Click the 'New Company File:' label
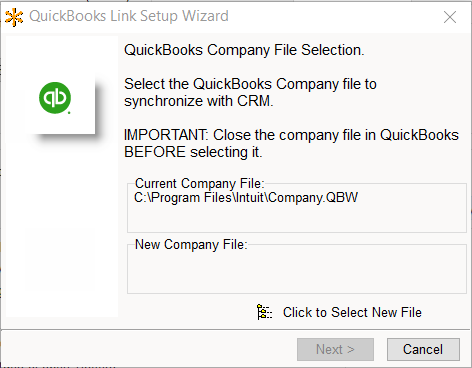 pos(191,245)
